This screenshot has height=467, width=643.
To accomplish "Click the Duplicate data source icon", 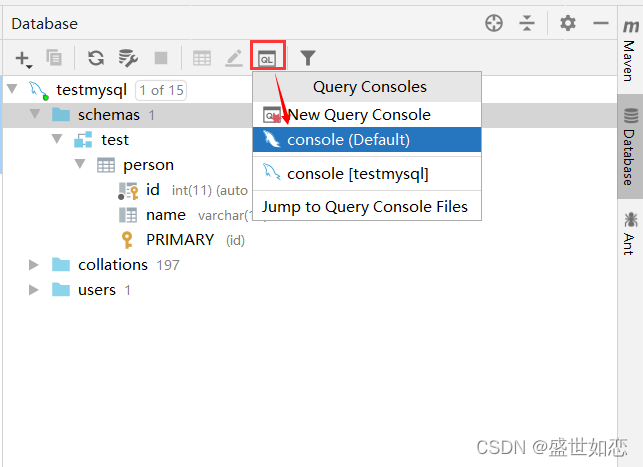I will [x=54, y=58].
